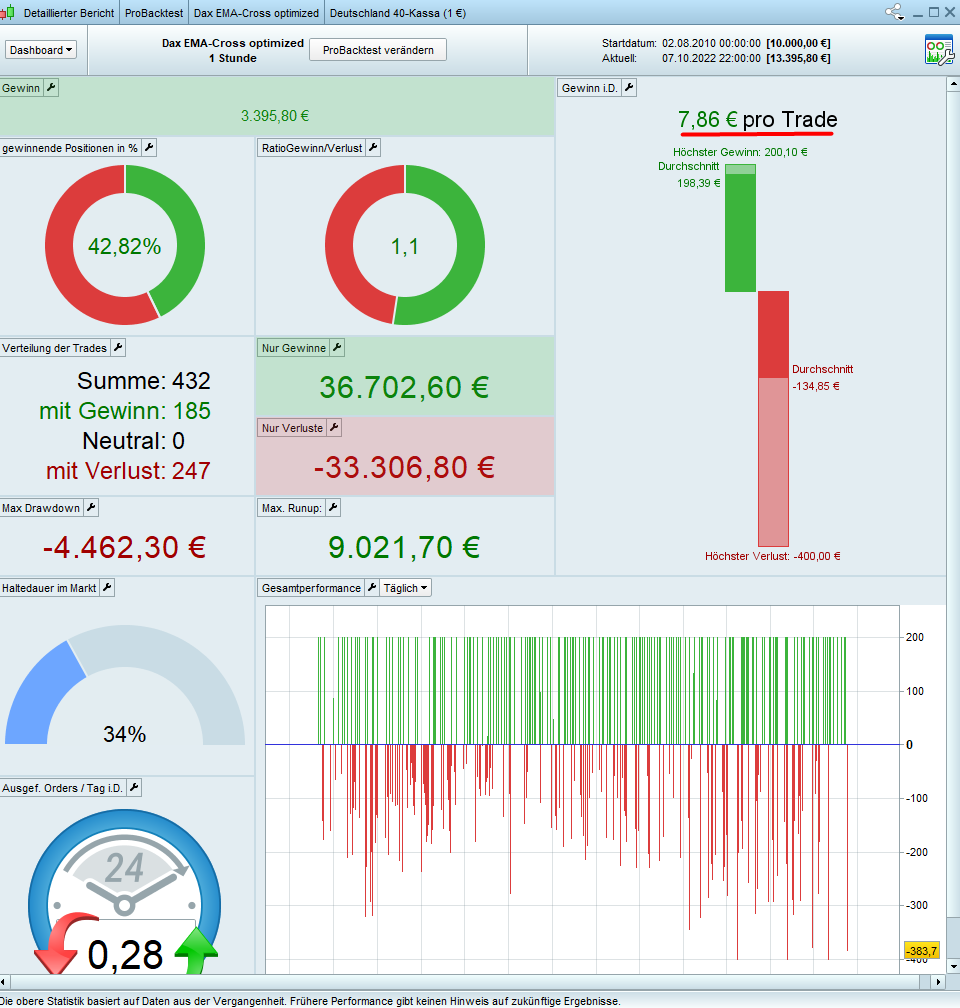Click the Gewinn panel label
This screenshot has height=1008, width=960.
(x=21, y=88)
